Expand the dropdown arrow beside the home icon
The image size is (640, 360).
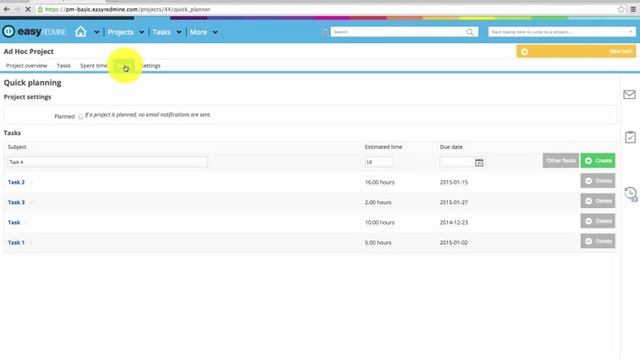pyautogui.click(x=96, y=32)
